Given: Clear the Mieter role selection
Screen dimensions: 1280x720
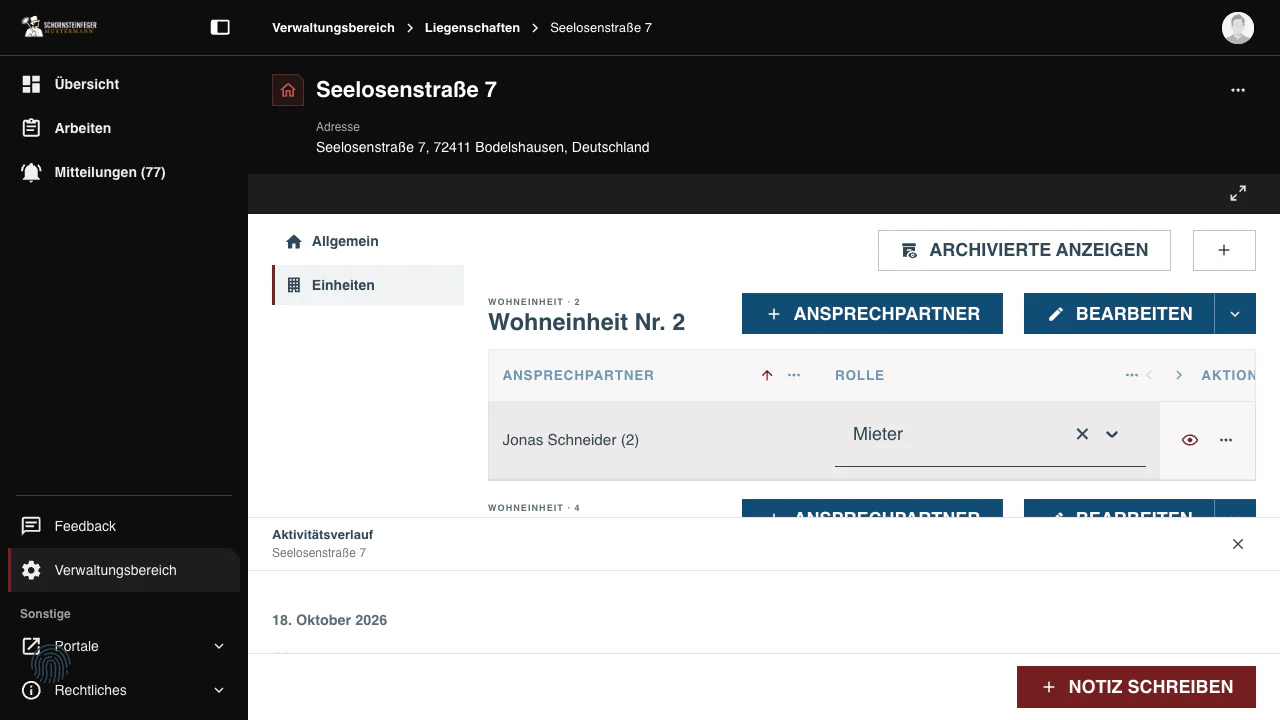Looking at the screenshot, I should (1082, 434).
